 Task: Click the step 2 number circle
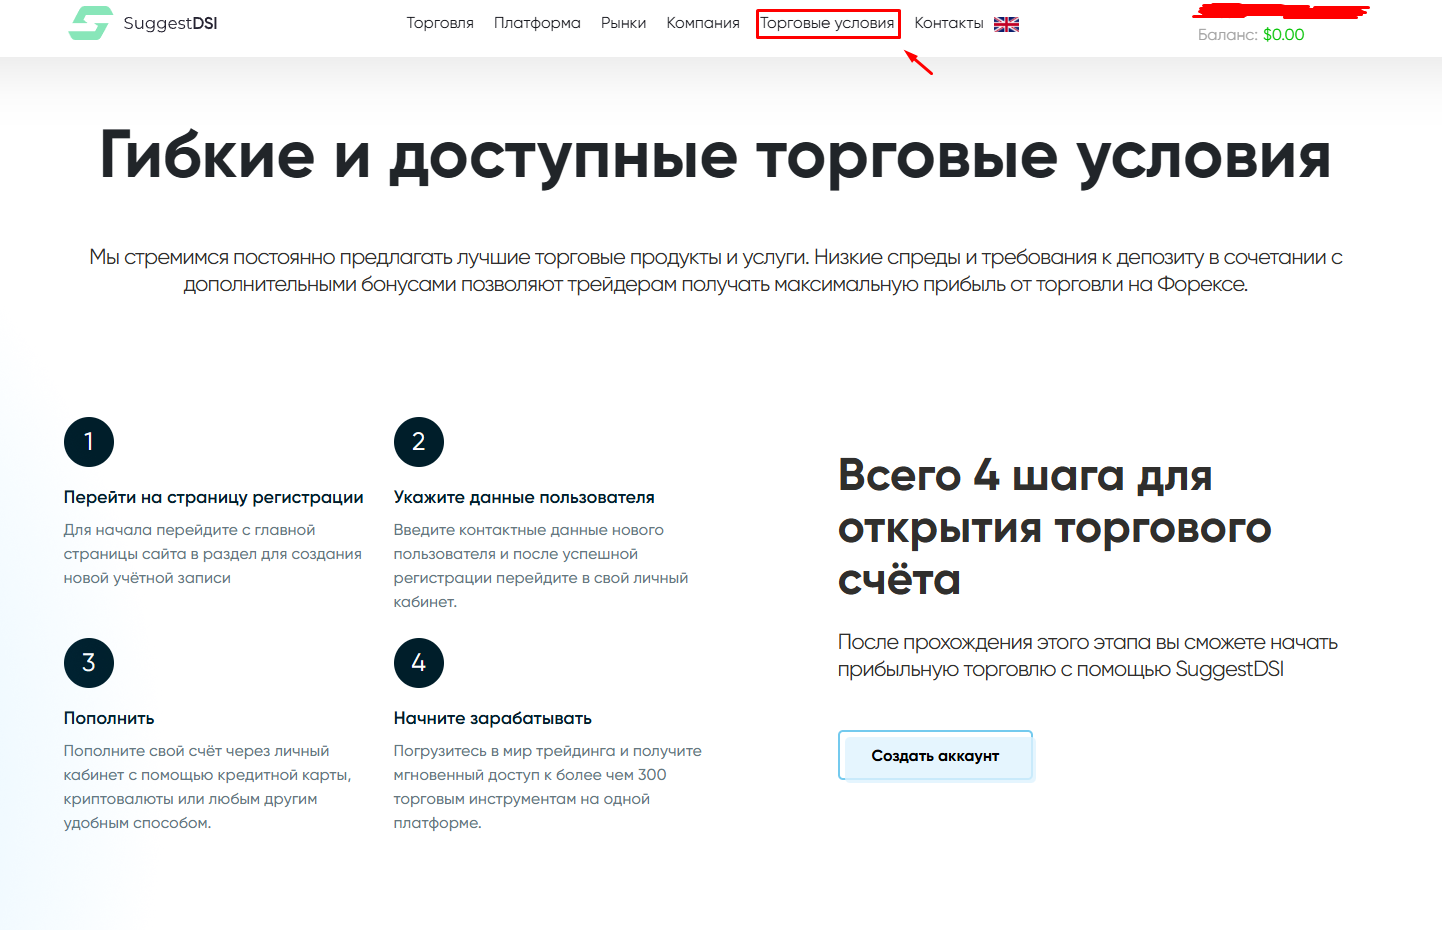(x=419, y=442)
